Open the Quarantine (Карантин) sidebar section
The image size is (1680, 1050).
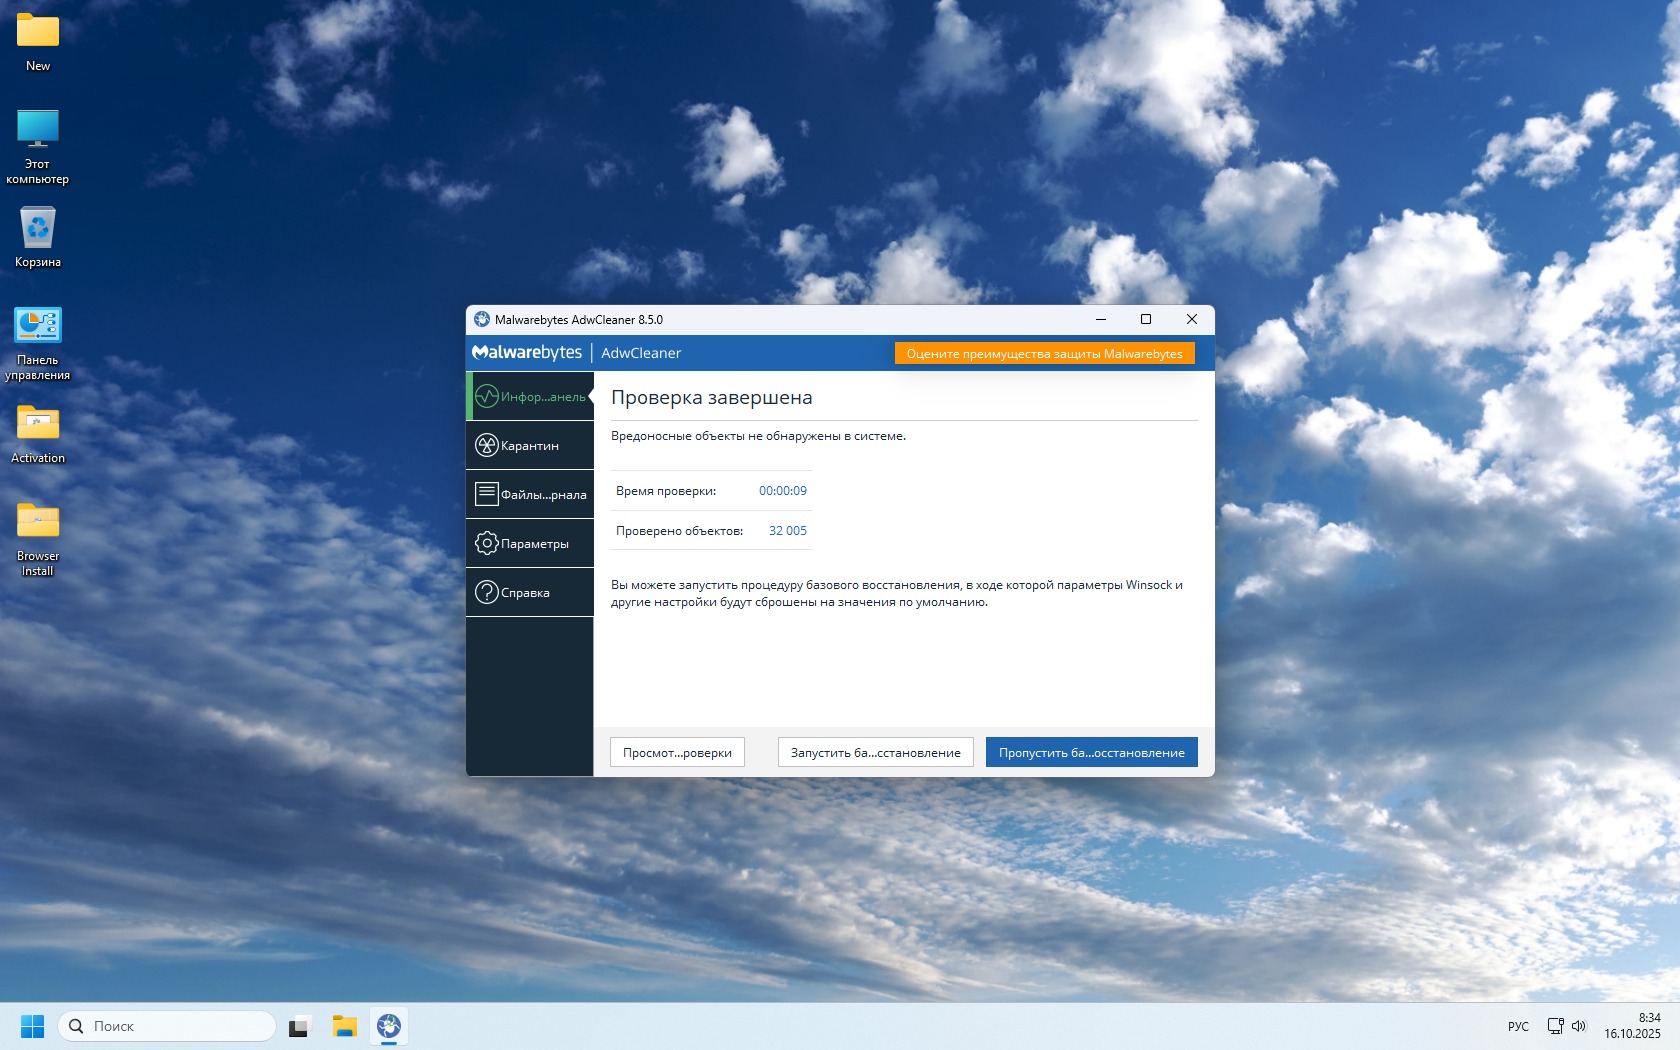coord(530,446)
